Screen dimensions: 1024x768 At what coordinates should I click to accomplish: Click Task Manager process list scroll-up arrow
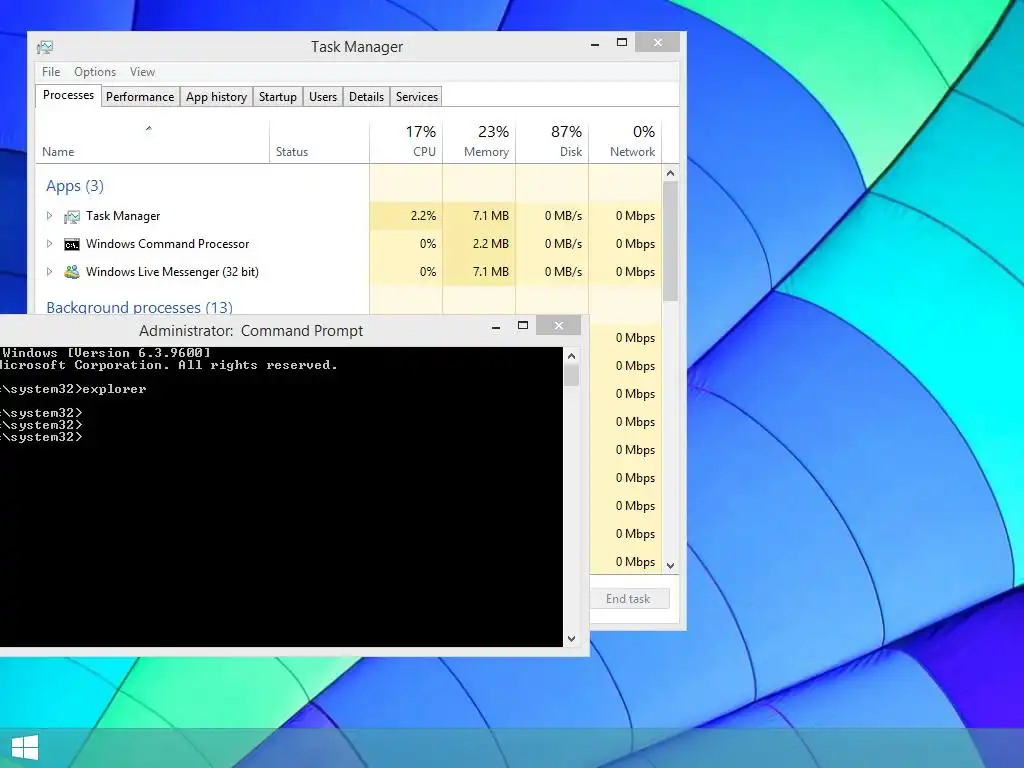click(x=670, y=173)
